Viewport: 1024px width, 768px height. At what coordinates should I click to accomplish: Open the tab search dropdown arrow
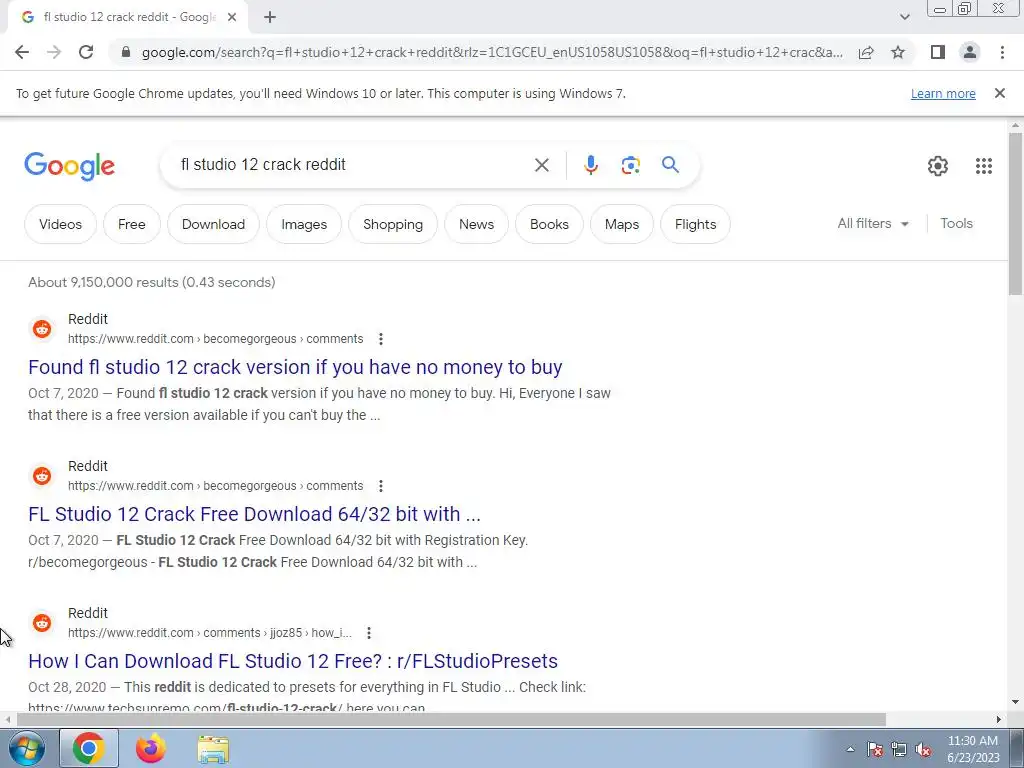tap(904, 17)
